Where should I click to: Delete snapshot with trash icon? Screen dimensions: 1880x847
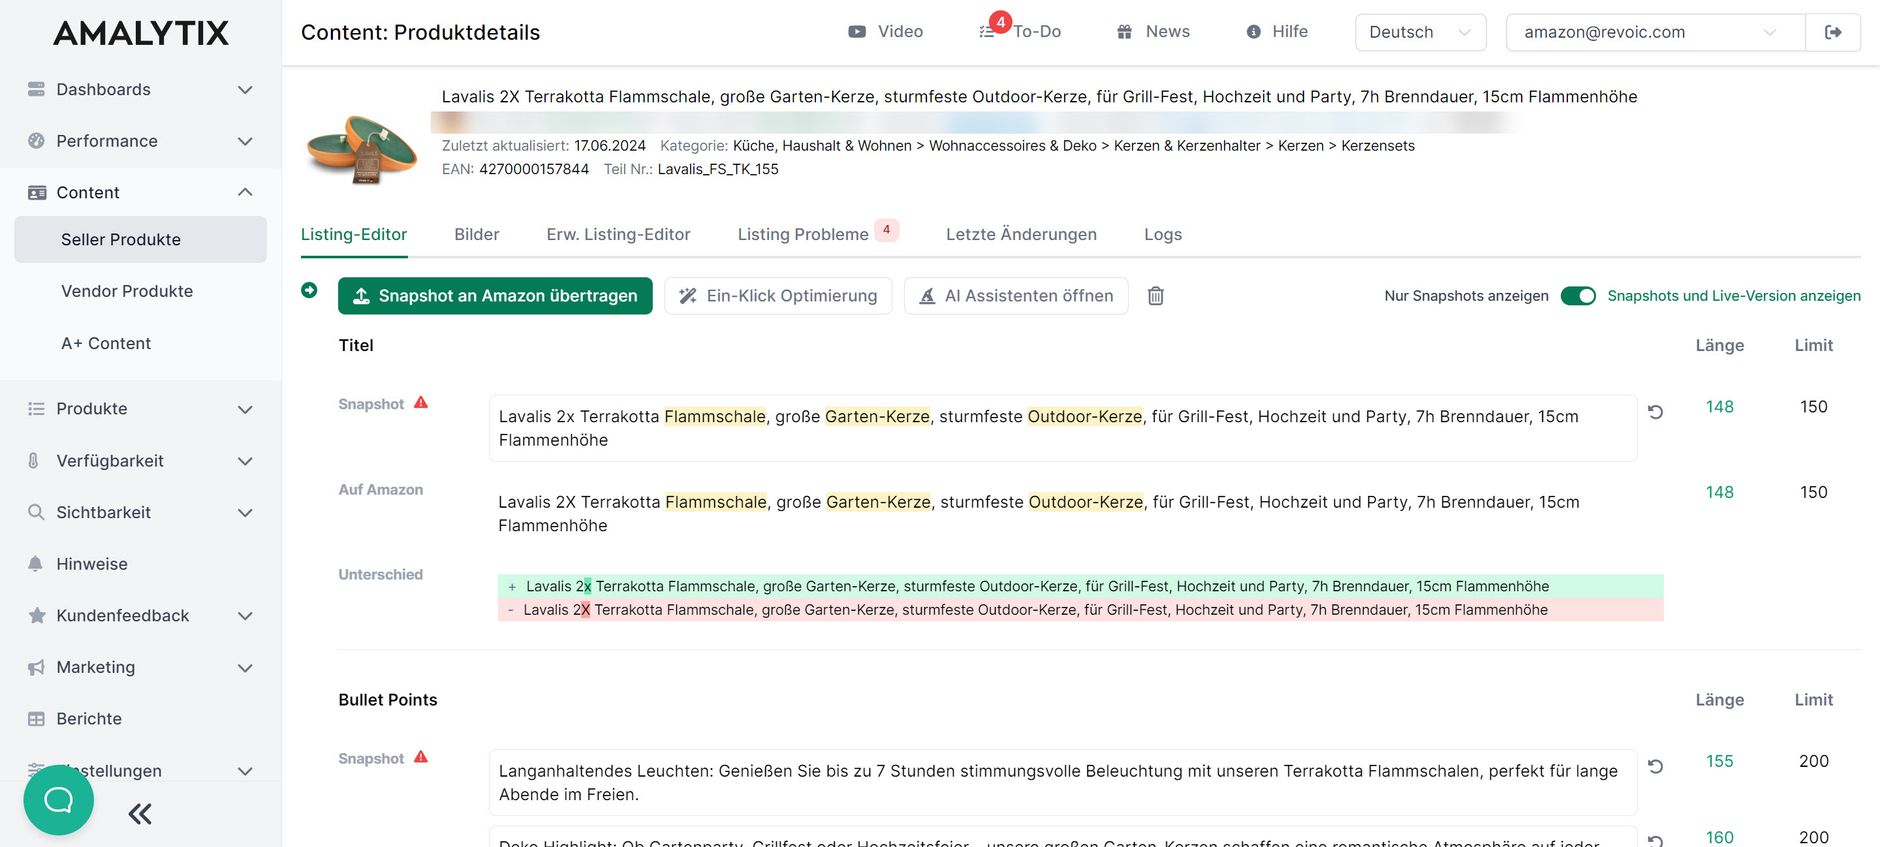point(1156,296)
